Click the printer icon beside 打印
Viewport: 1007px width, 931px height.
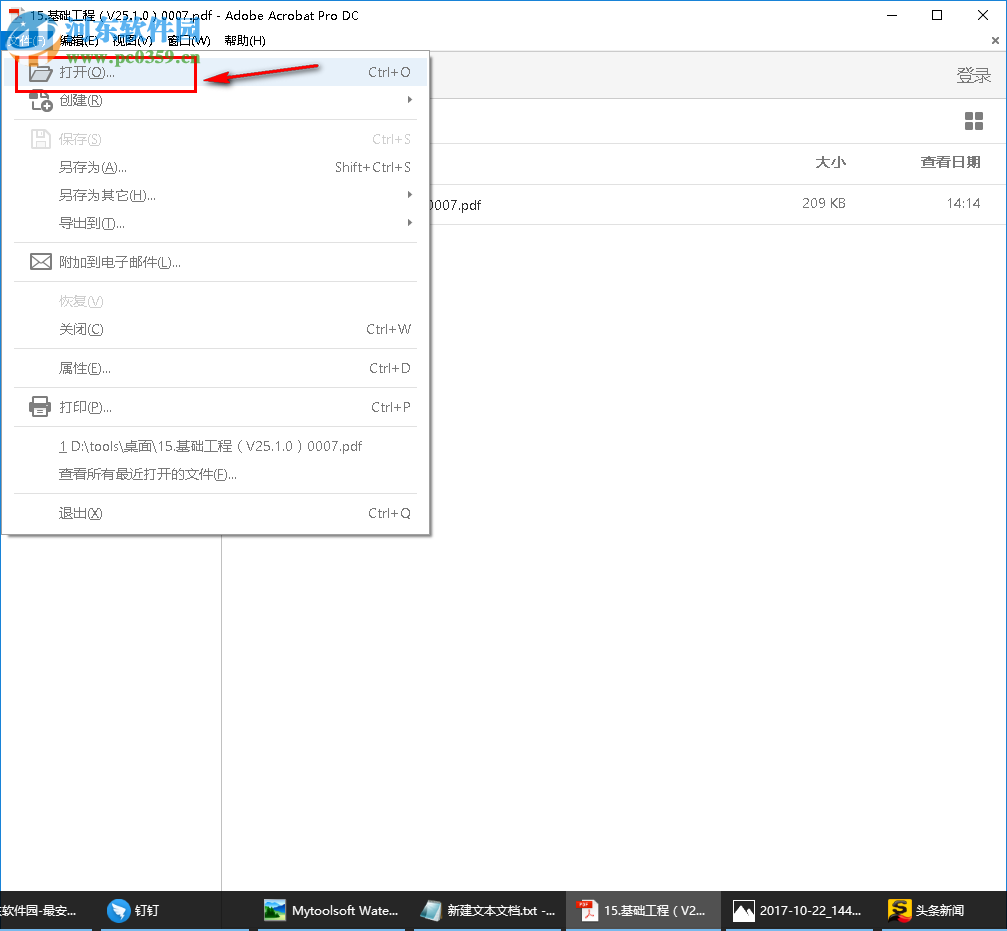(x=40, y=406)
